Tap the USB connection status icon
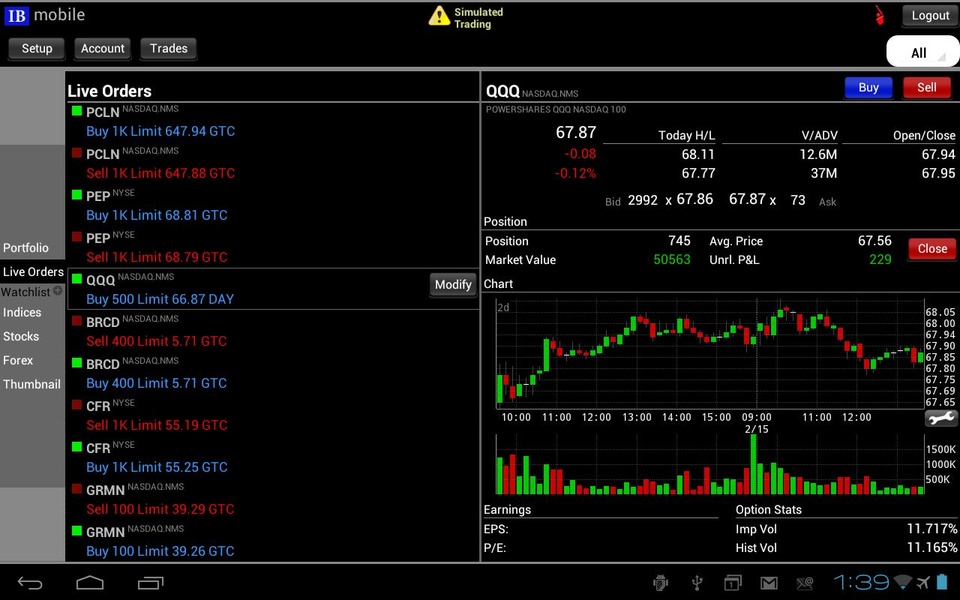Screen dimensions: 960x600 click(697, 582)
